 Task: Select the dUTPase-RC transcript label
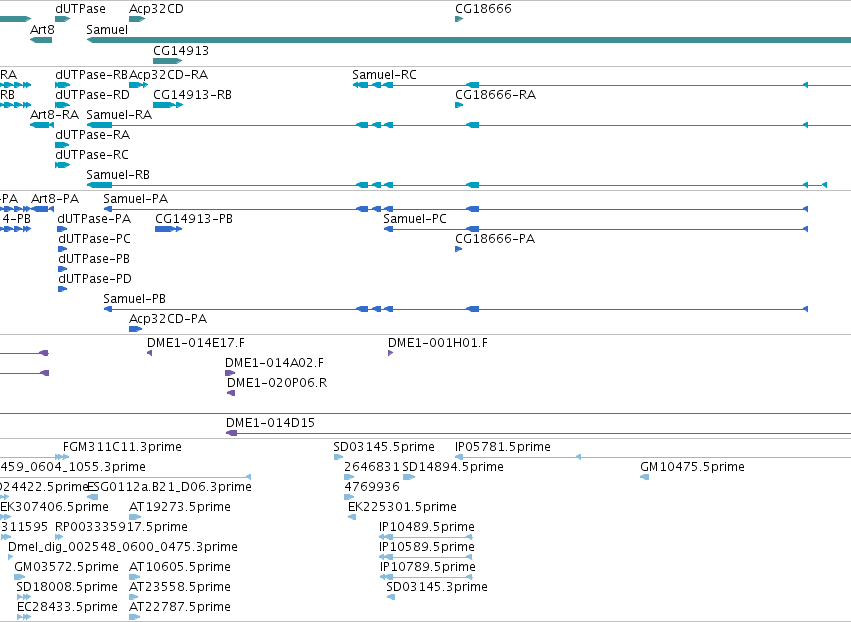pos(92,155)
